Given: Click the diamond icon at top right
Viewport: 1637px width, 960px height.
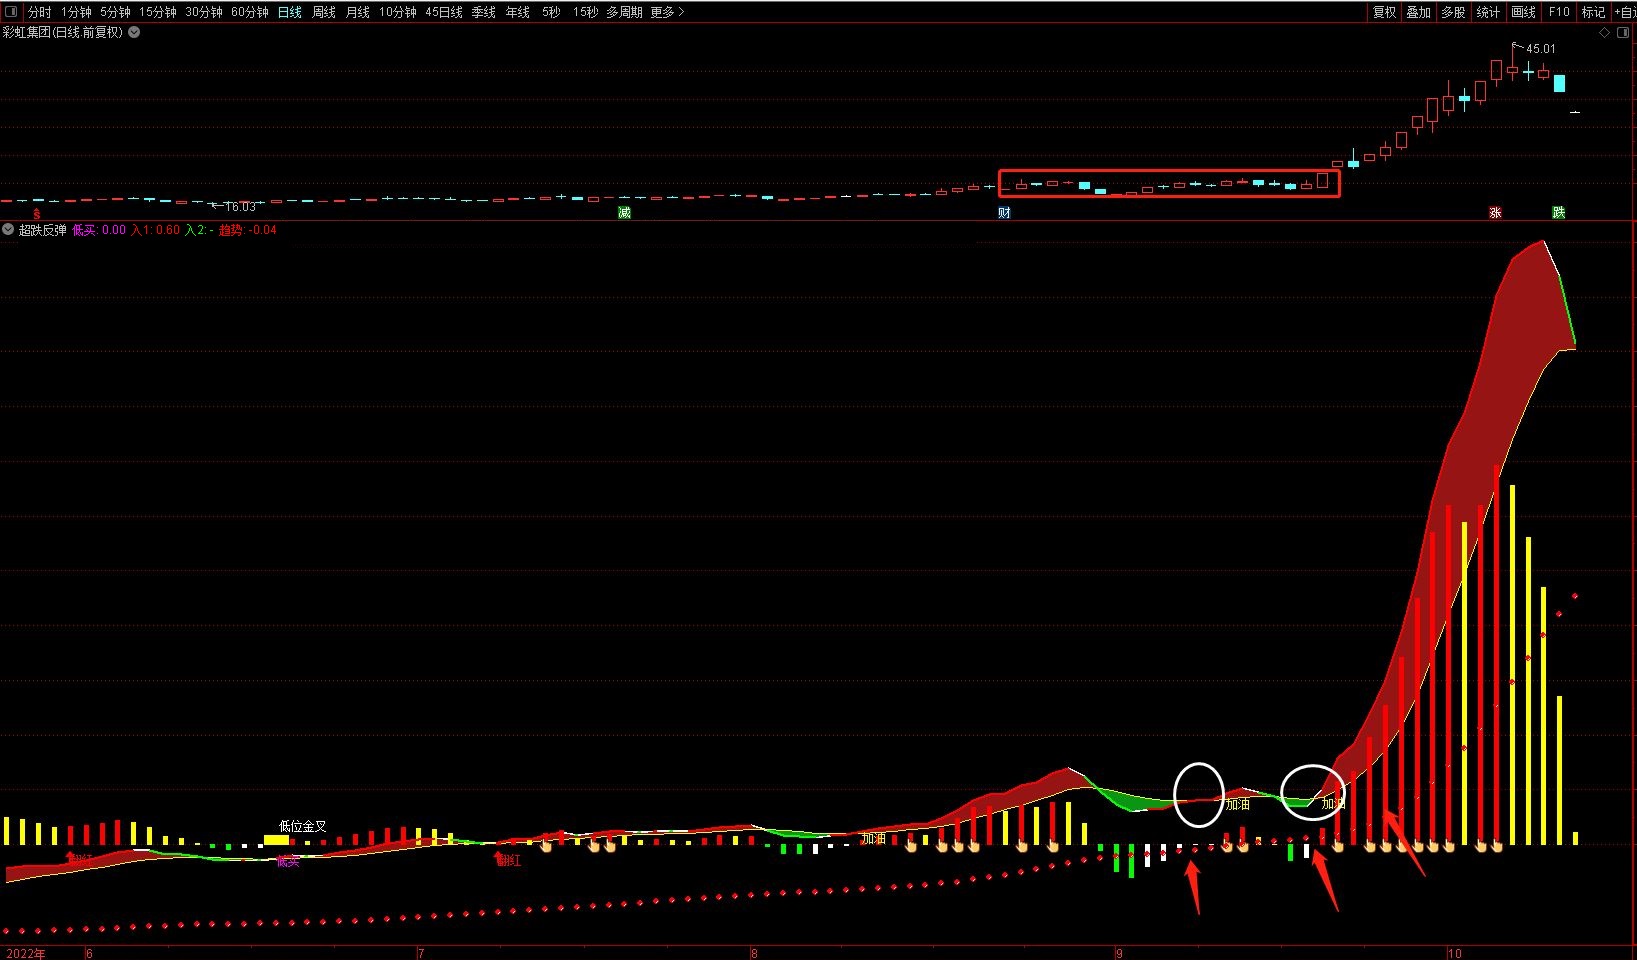Looking at the screenshot, I should tap(1605, 32).
